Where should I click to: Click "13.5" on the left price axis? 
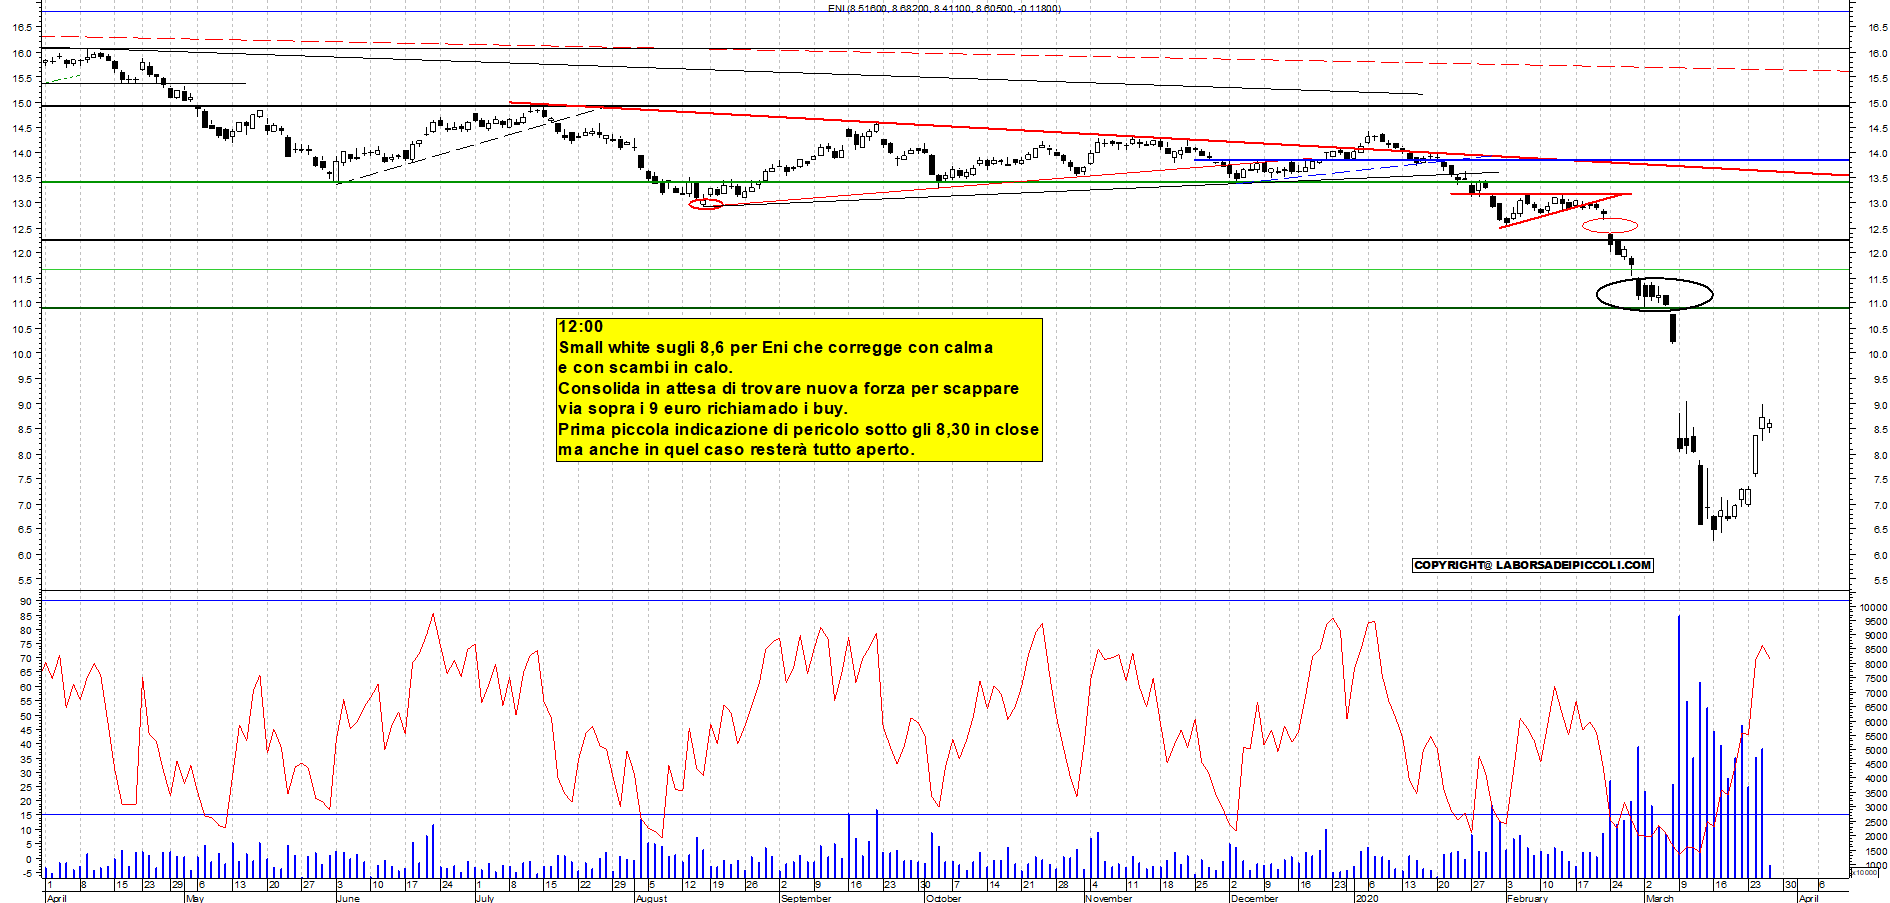tap(21, 178)
